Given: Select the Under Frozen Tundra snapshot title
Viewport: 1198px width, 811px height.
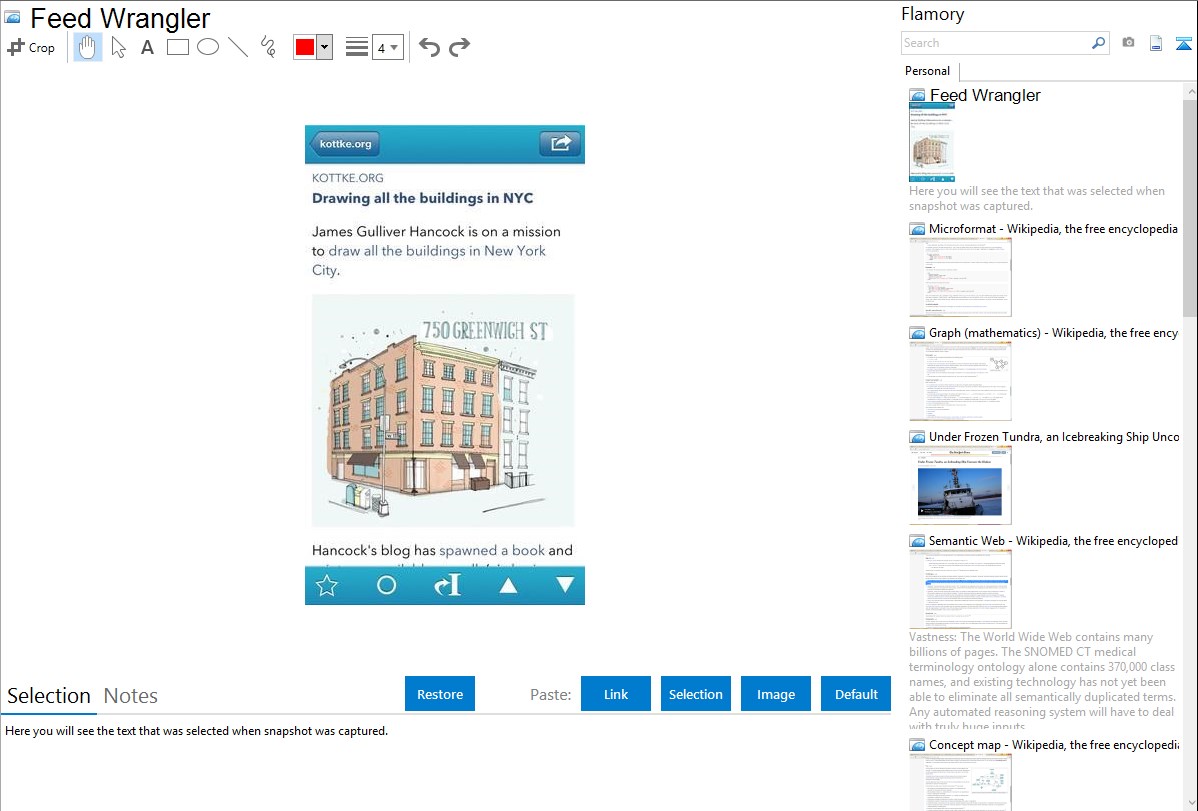Looking at the screenshot, I should click(1054, 436).
